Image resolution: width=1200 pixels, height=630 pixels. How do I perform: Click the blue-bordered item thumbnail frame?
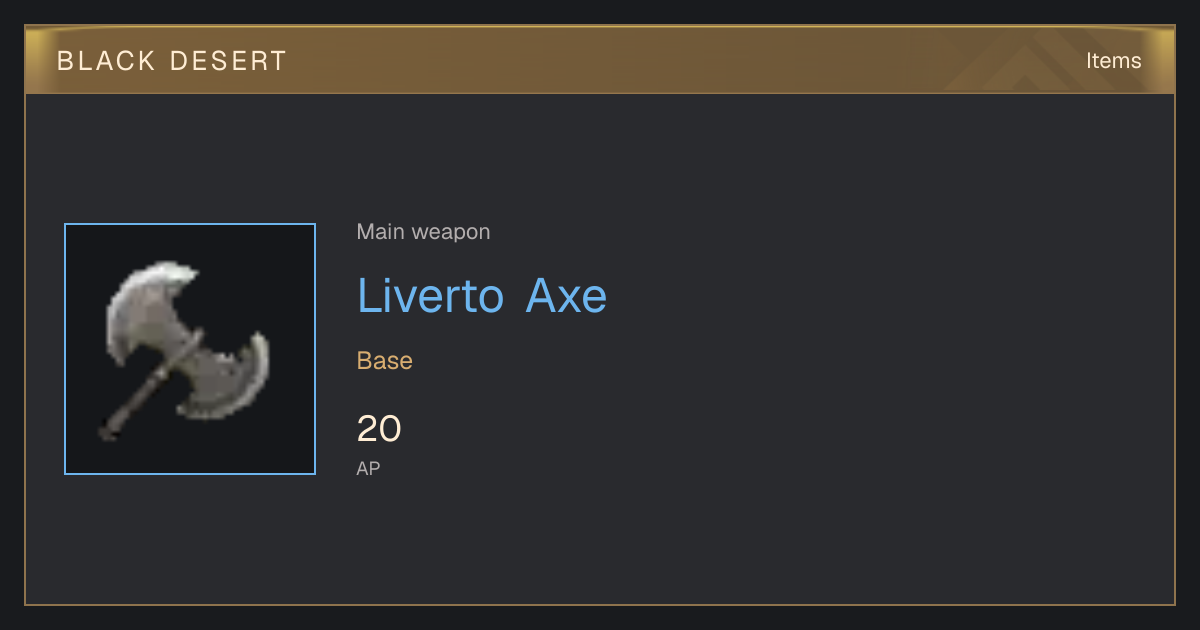190,349
